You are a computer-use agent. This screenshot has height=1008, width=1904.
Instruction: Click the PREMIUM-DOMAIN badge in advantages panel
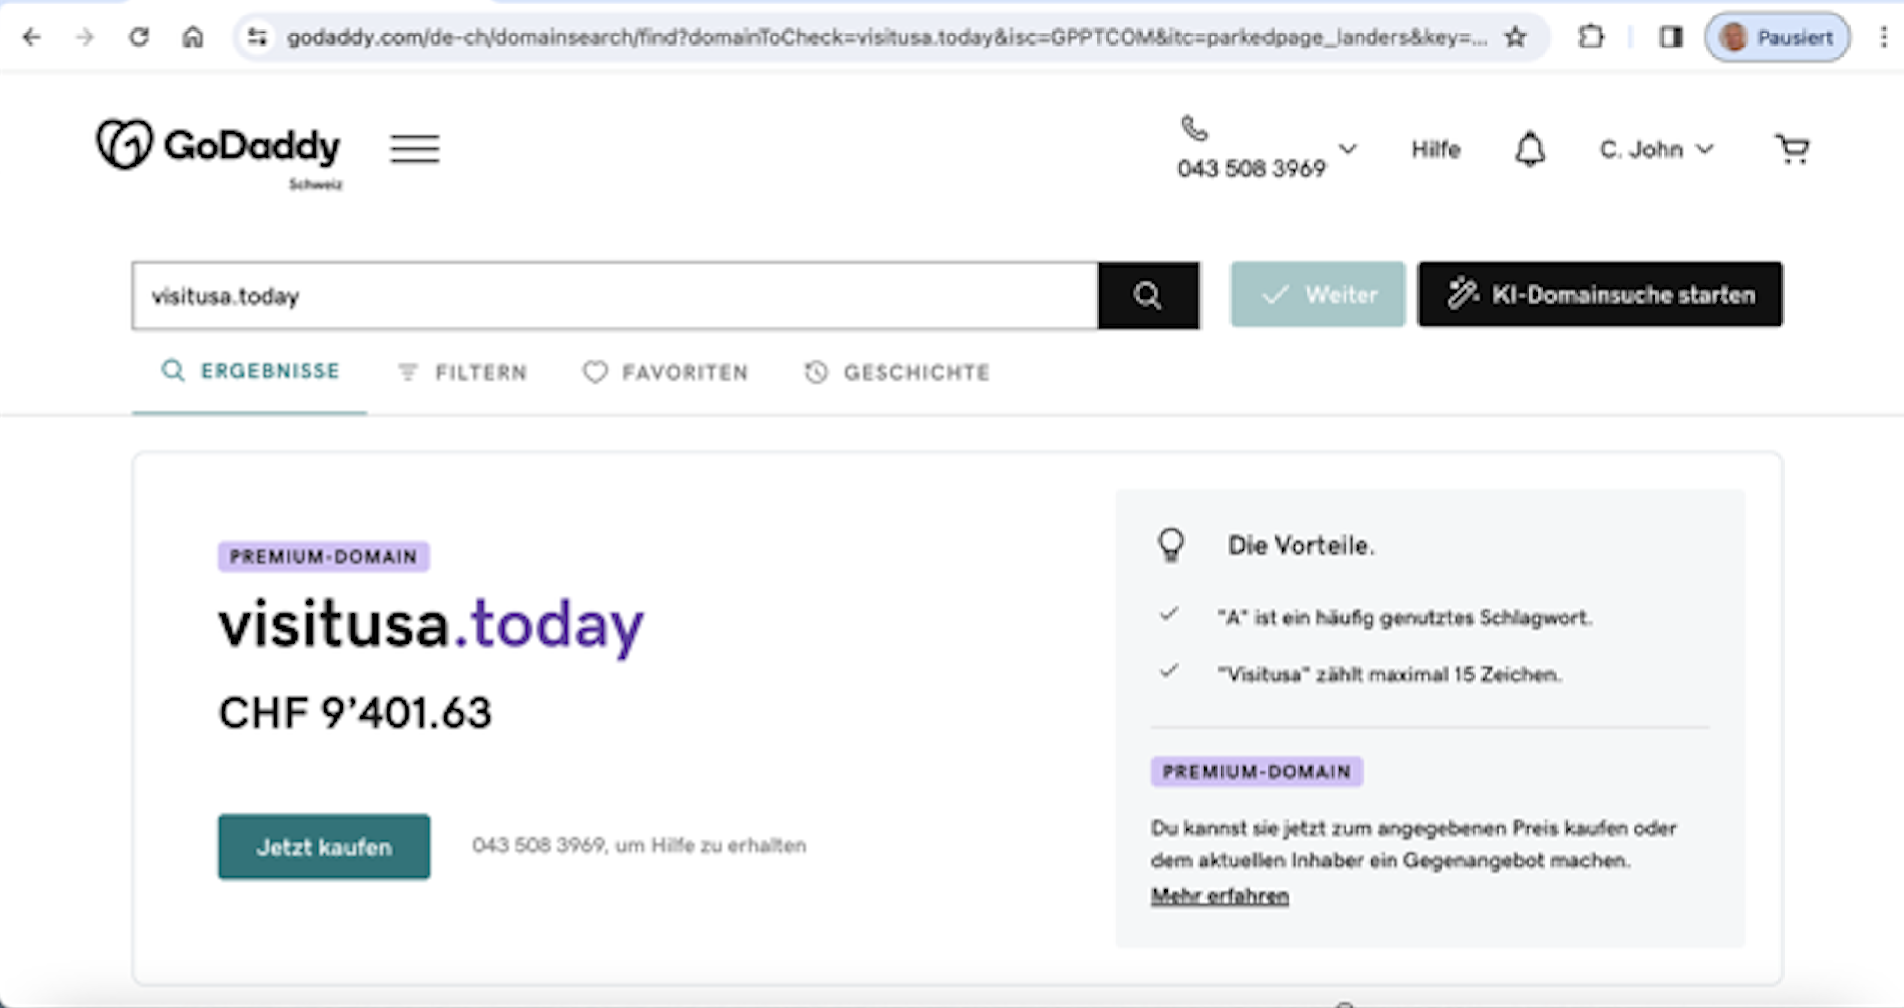(1256, 772)
